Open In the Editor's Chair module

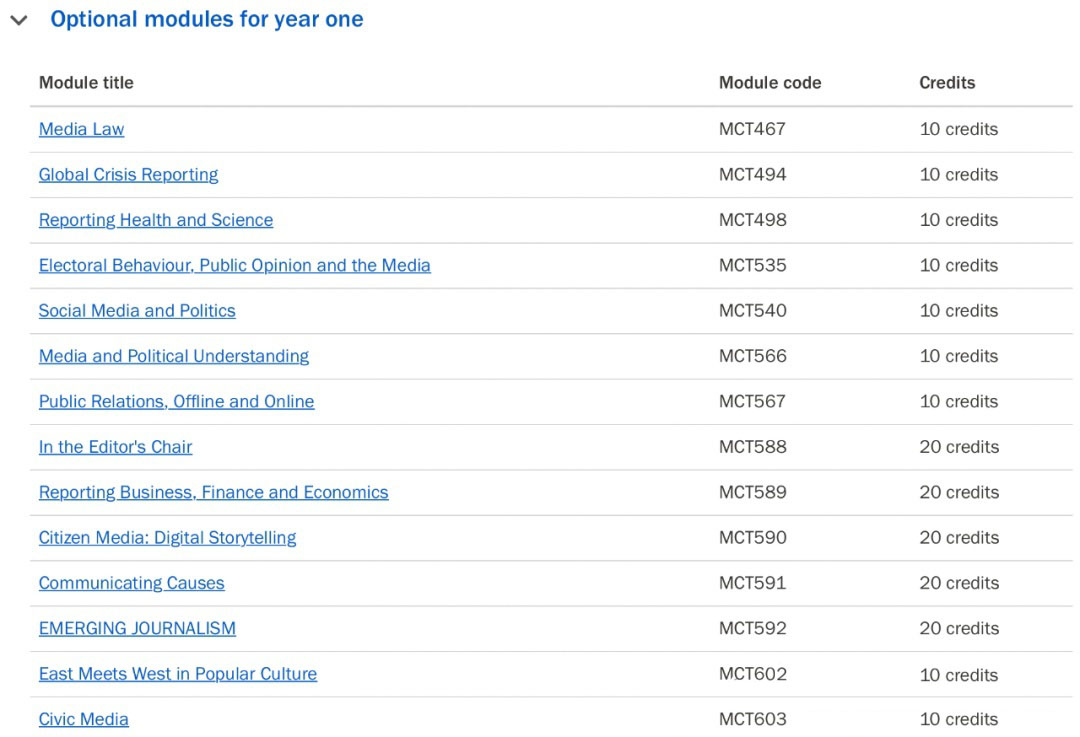115,447
